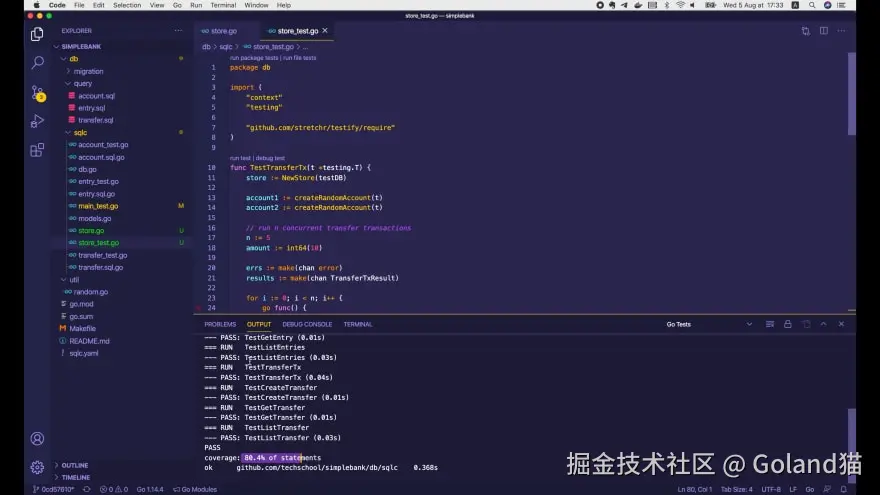
Task: Open macOS Spotlight search icon
Action: [812, 5]
